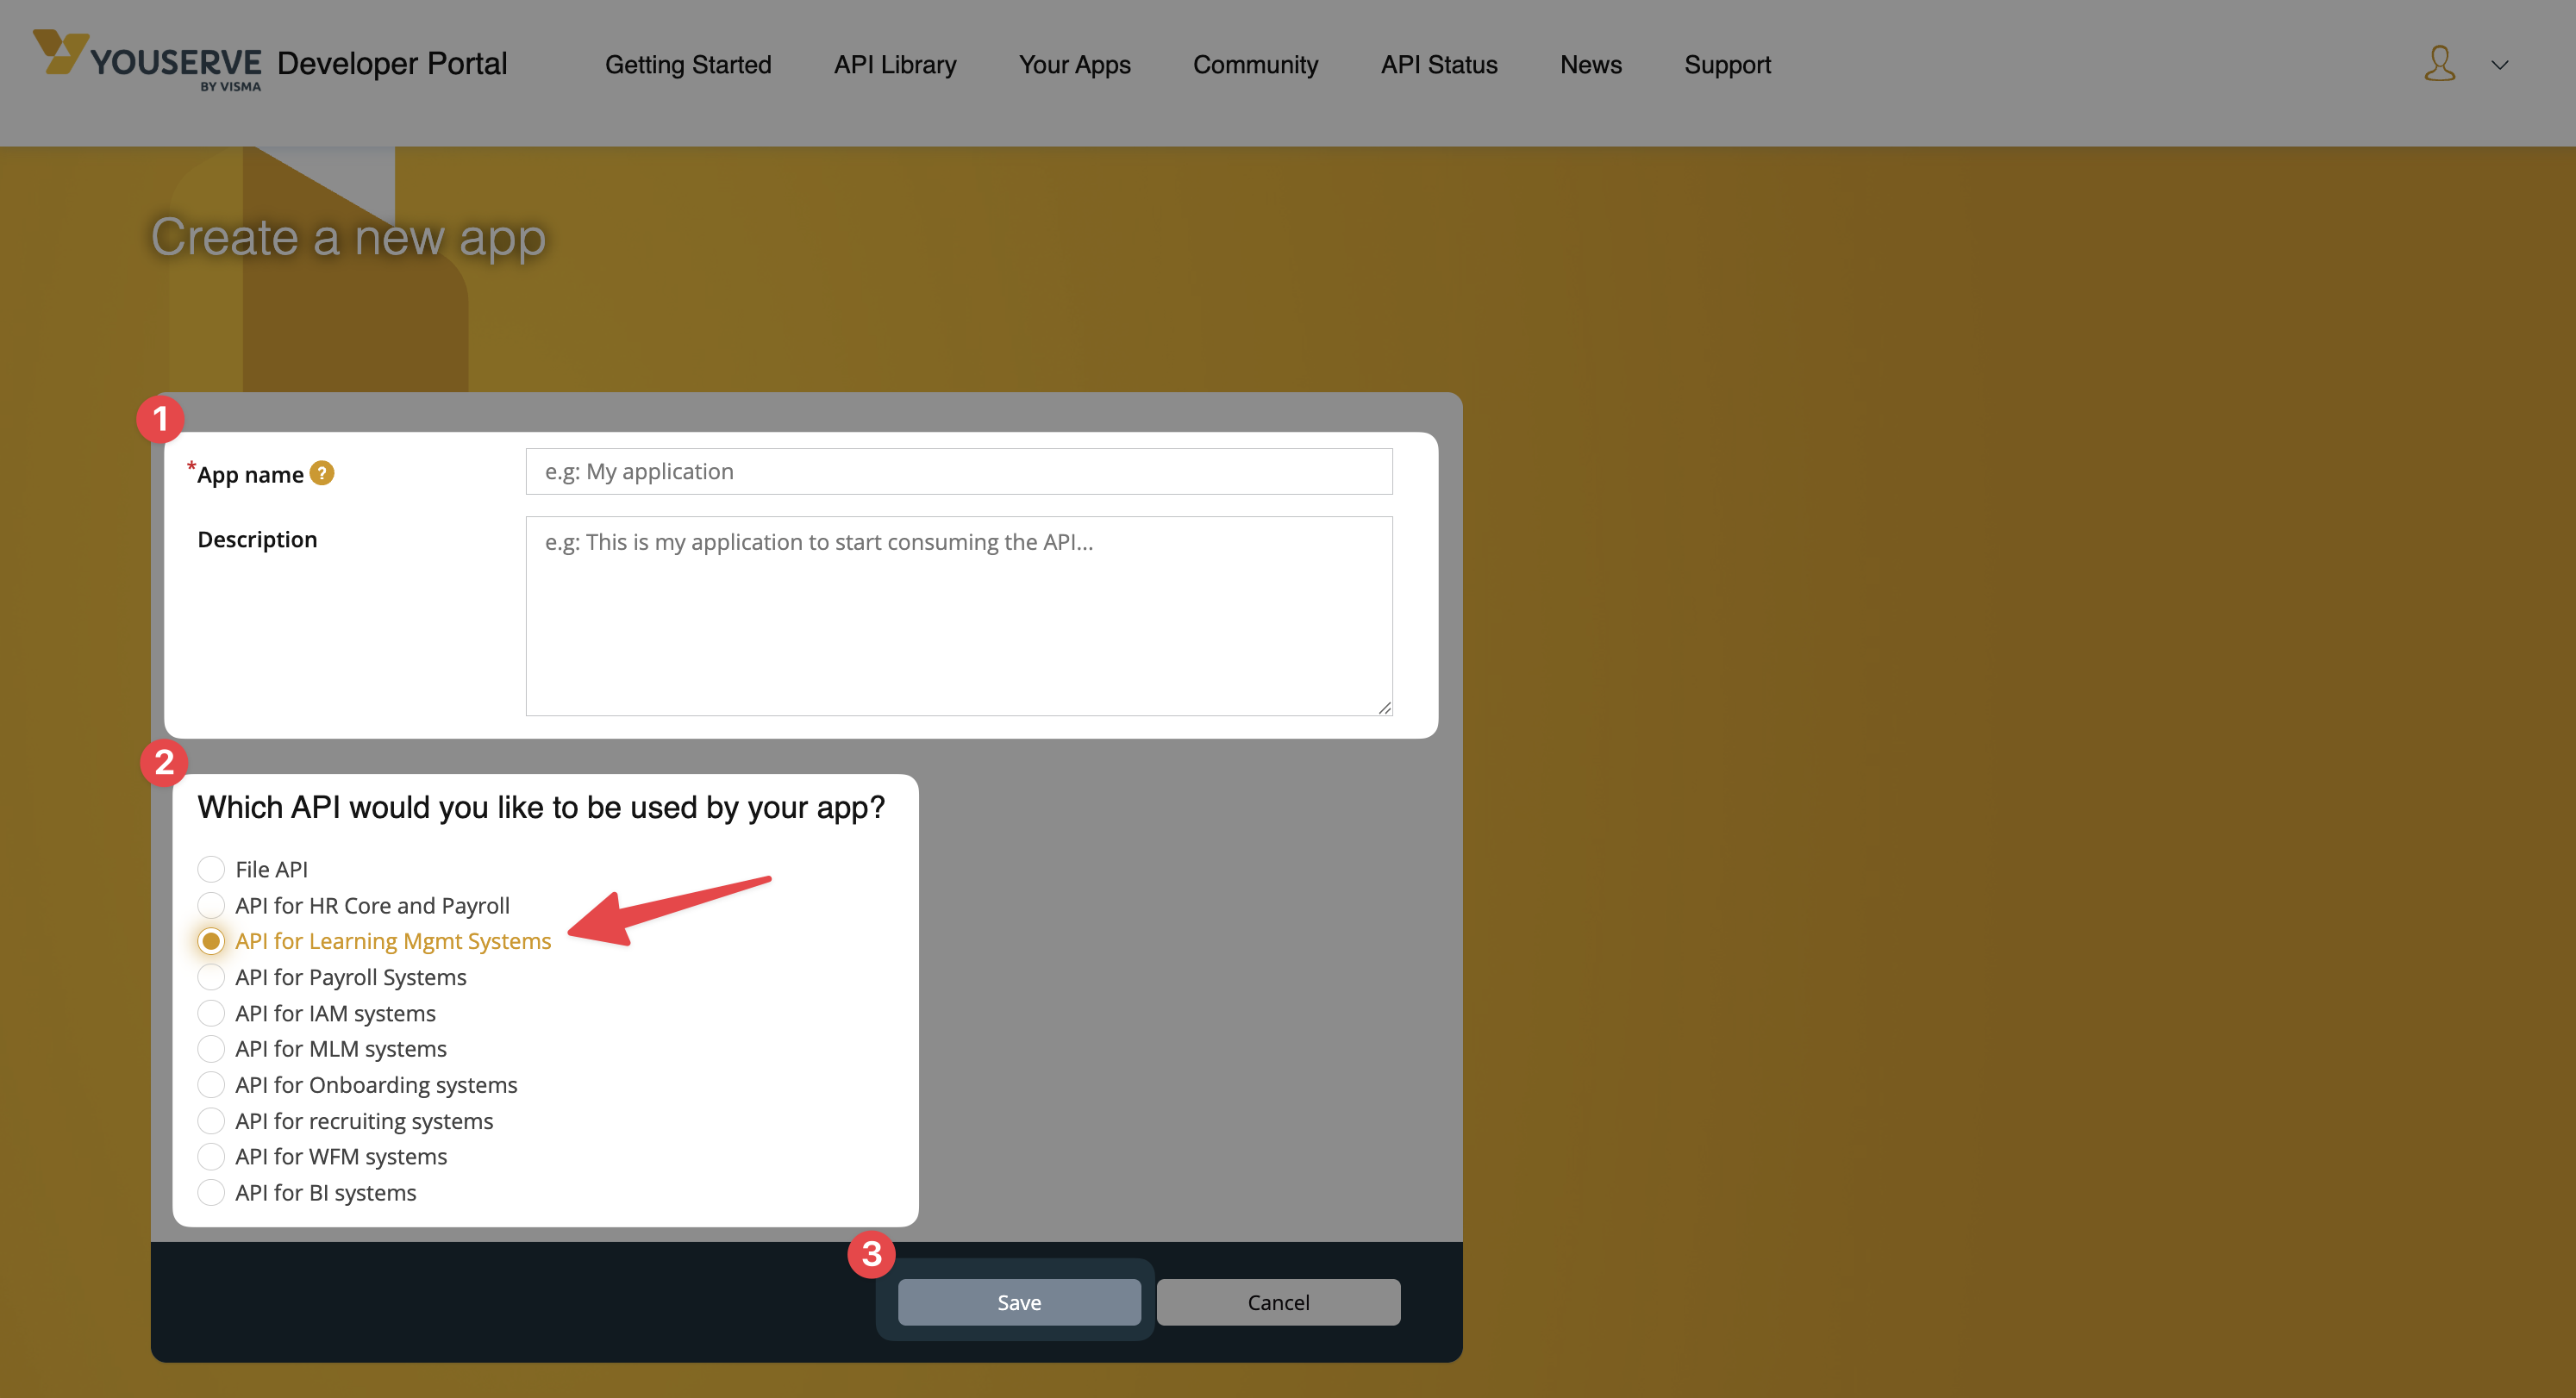Click into the Description text area
The width and height of the screenshot is (2576, 1398).
[958, 615]
